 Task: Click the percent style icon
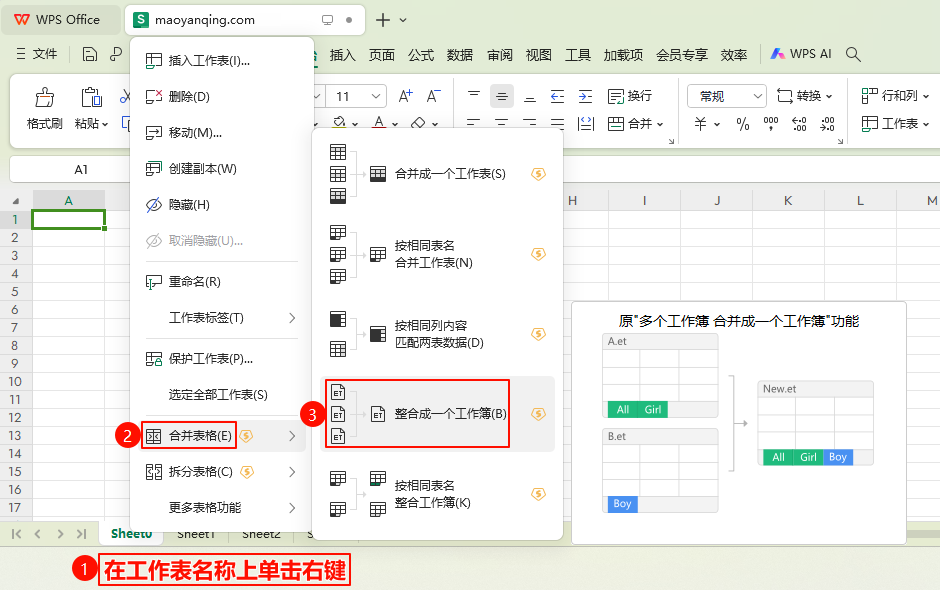click(742, 124)
